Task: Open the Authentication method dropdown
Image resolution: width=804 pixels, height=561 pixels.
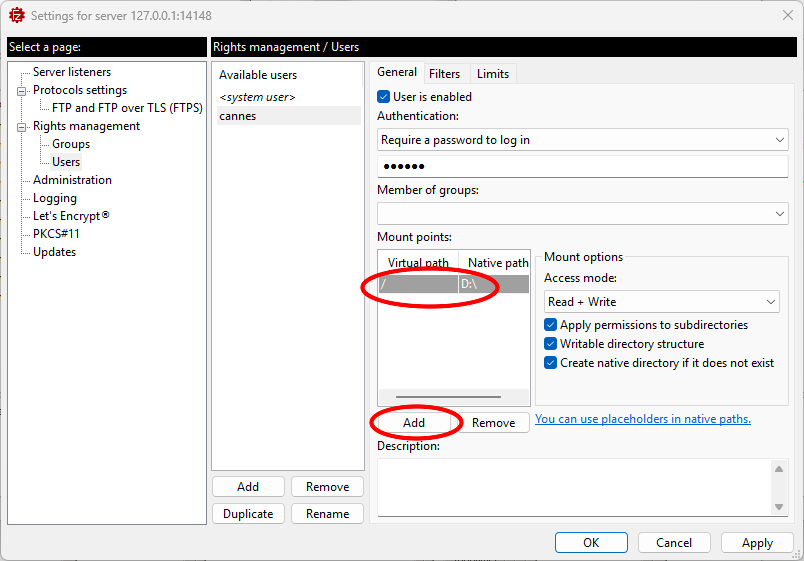Action: pyautogui.click(x=583, y=140)
